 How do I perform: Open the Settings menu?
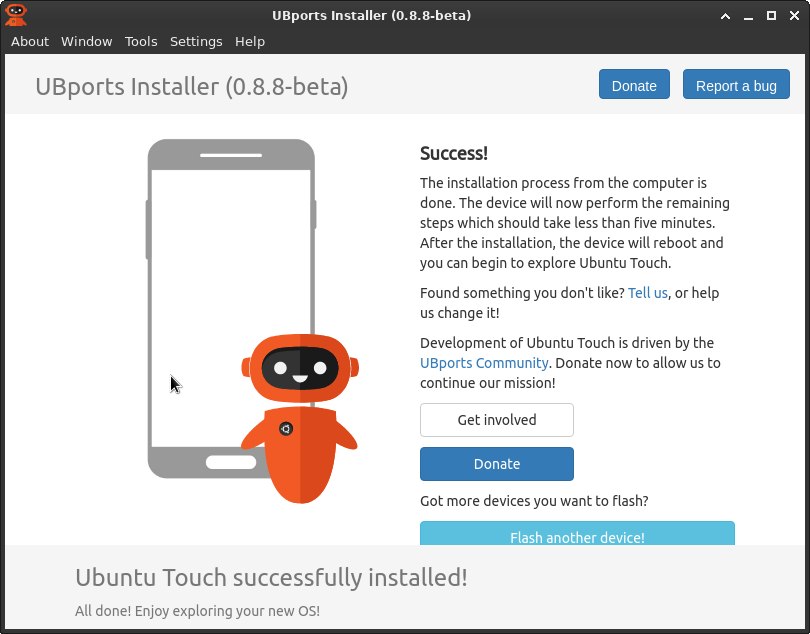point(196,41)
